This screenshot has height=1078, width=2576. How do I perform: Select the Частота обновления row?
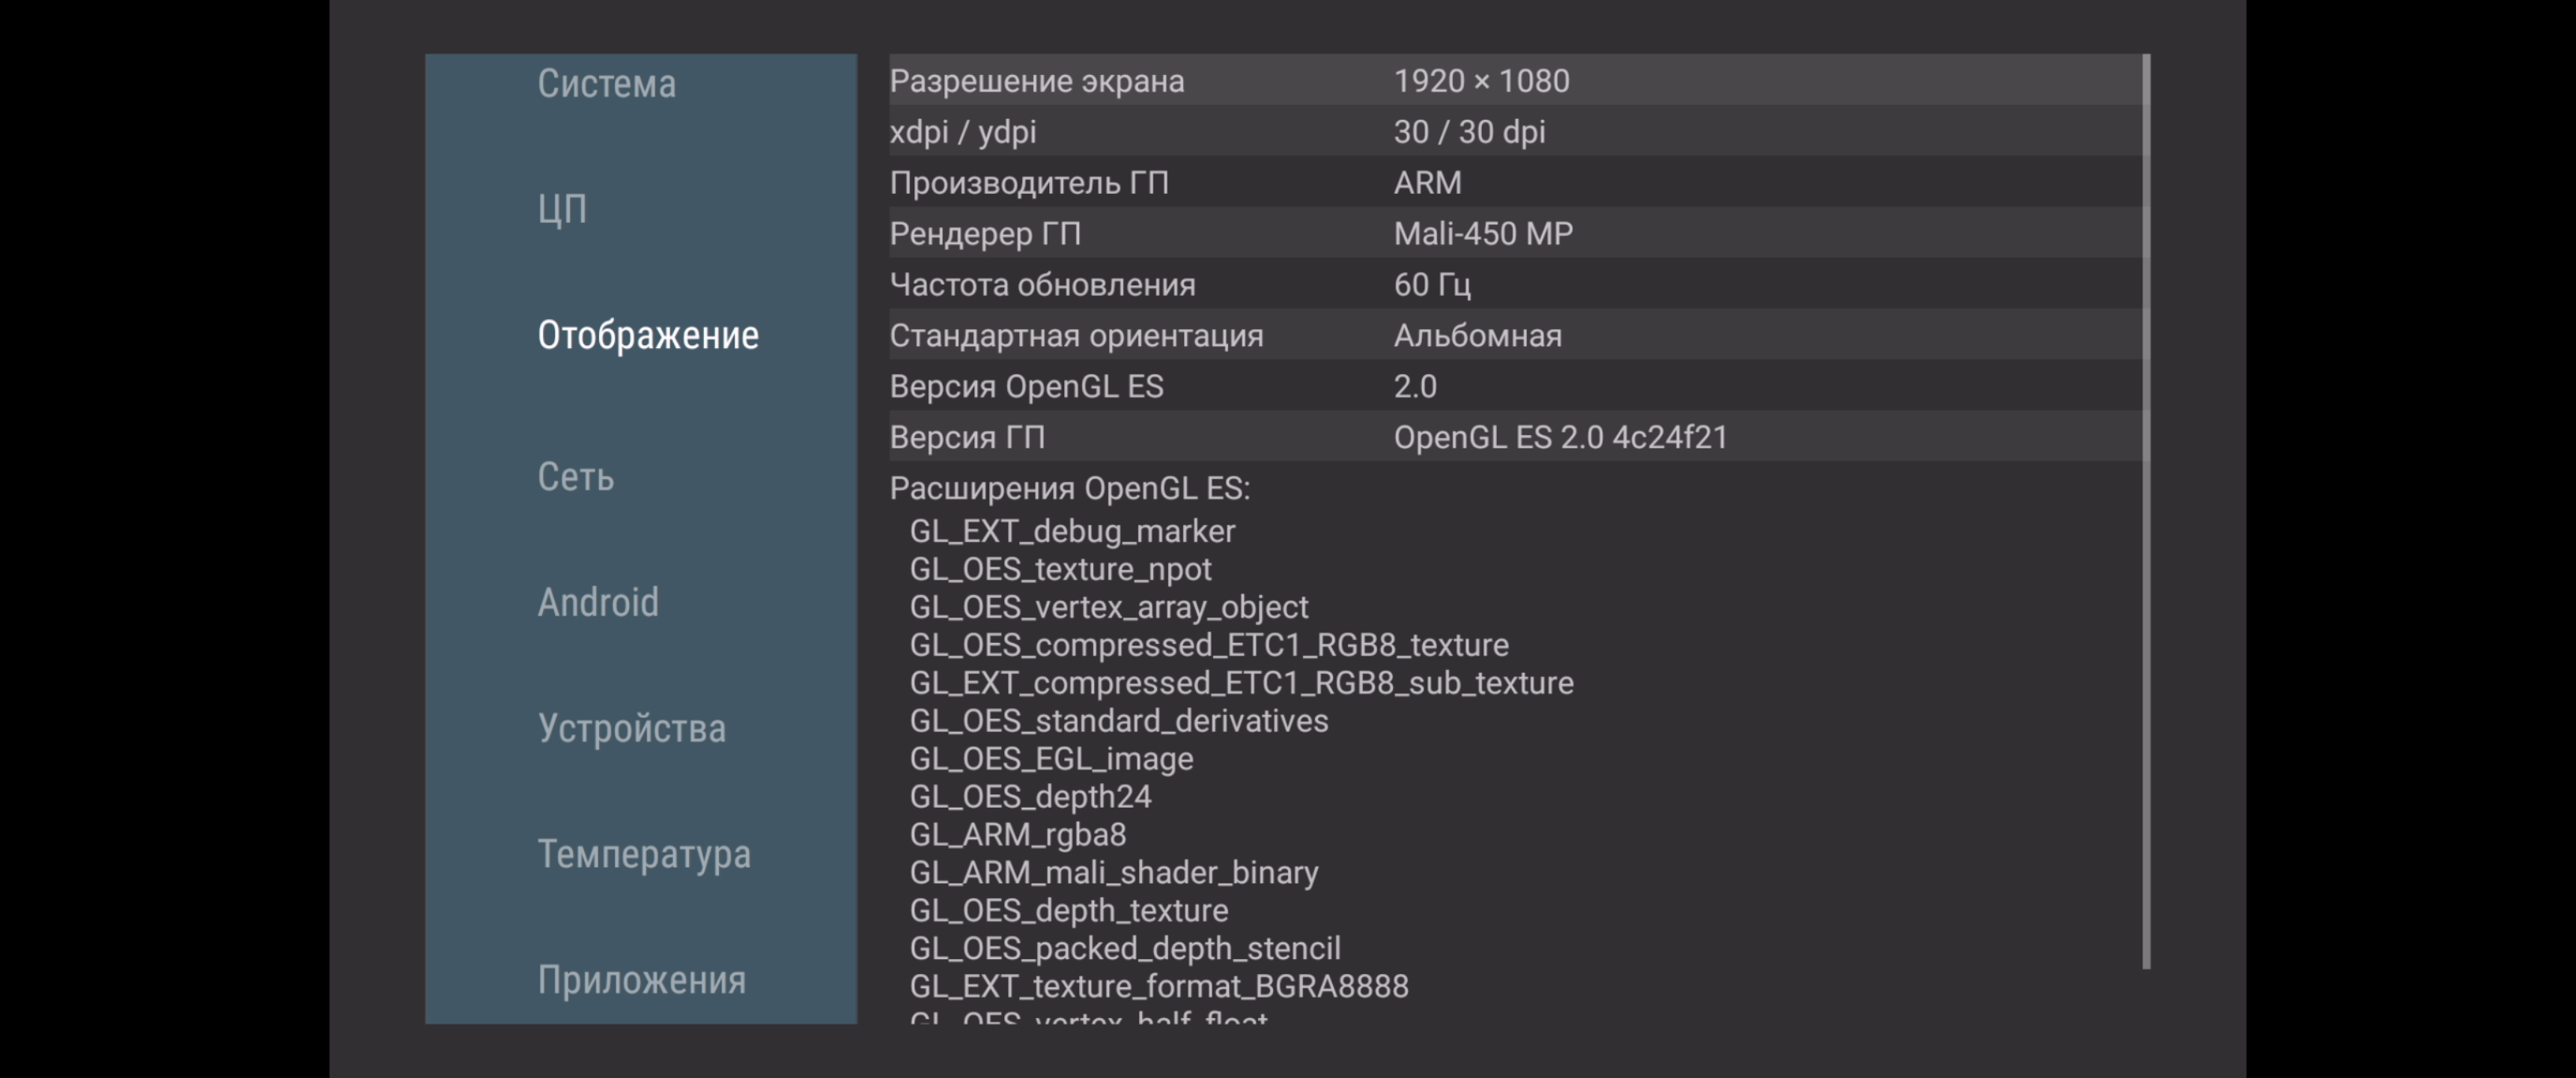pyautogui.click(x=1516, y=285)
